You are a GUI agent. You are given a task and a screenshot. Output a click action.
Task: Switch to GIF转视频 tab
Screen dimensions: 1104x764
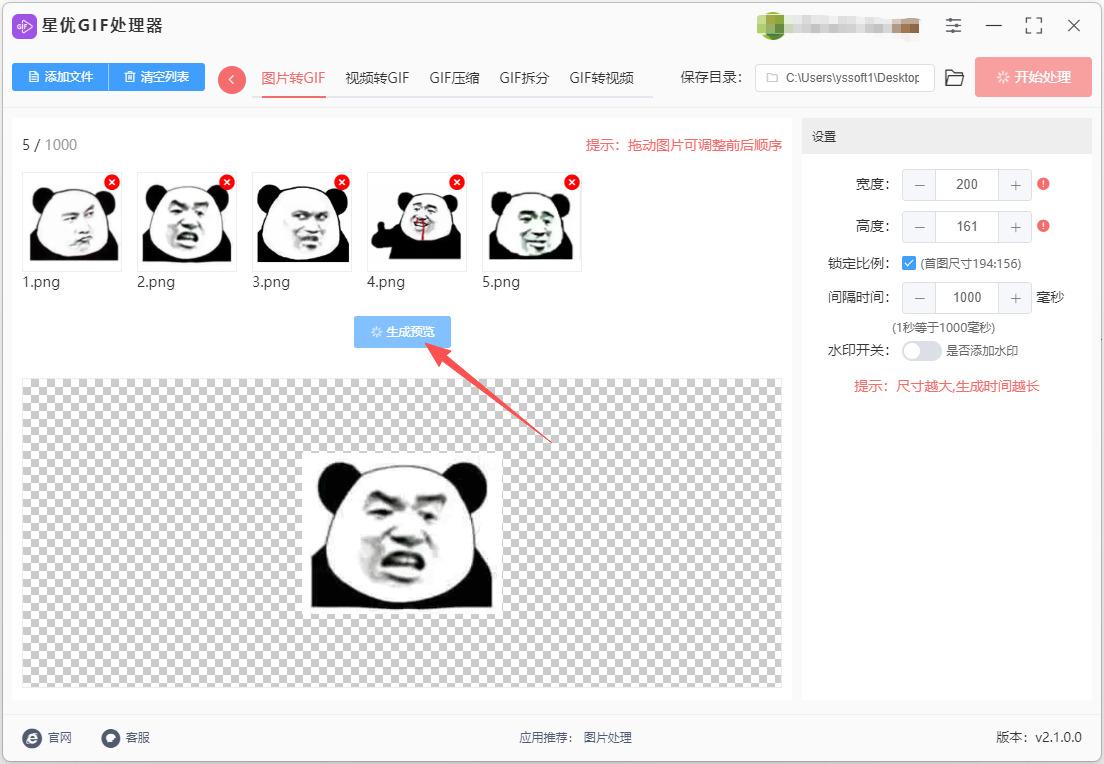tap(601, 78)
